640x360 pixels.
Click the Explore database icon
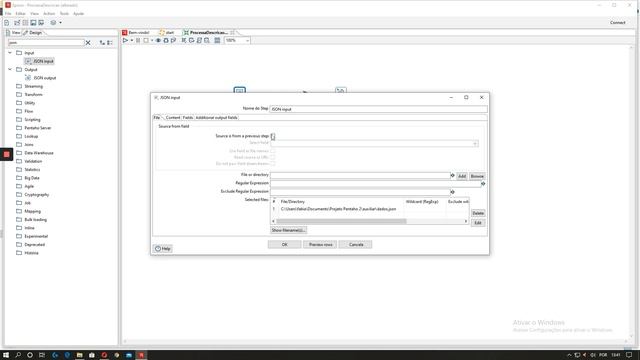[x=207, y=40]
